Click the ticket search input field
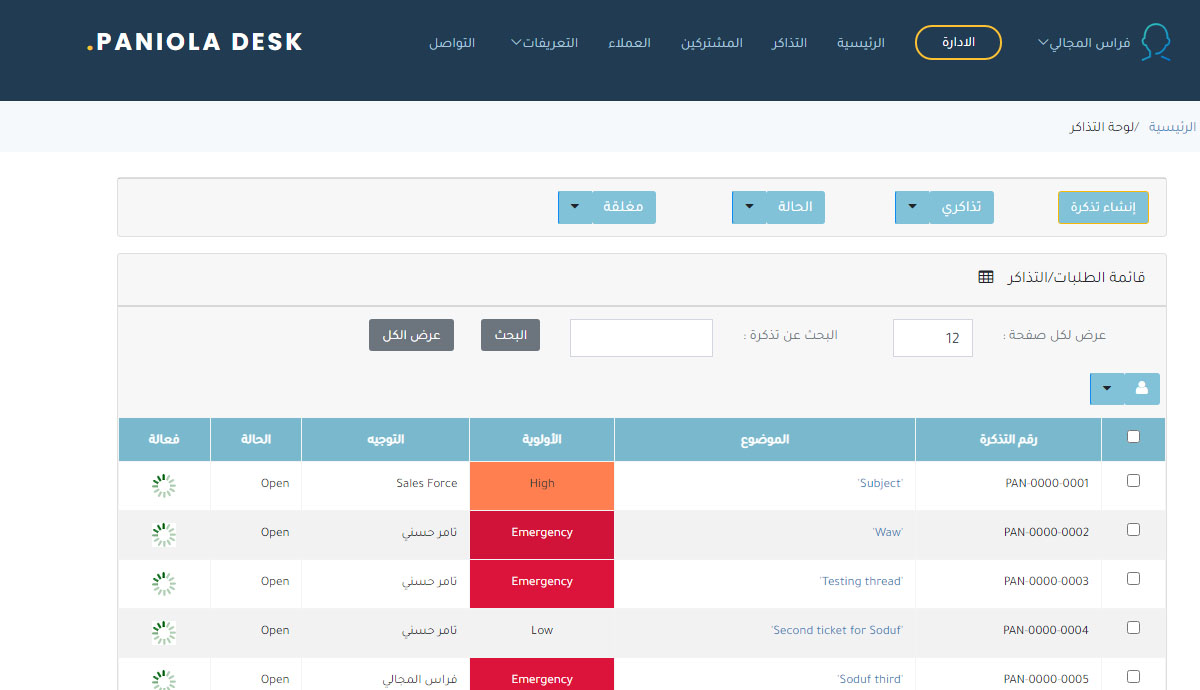 (641, 338)
